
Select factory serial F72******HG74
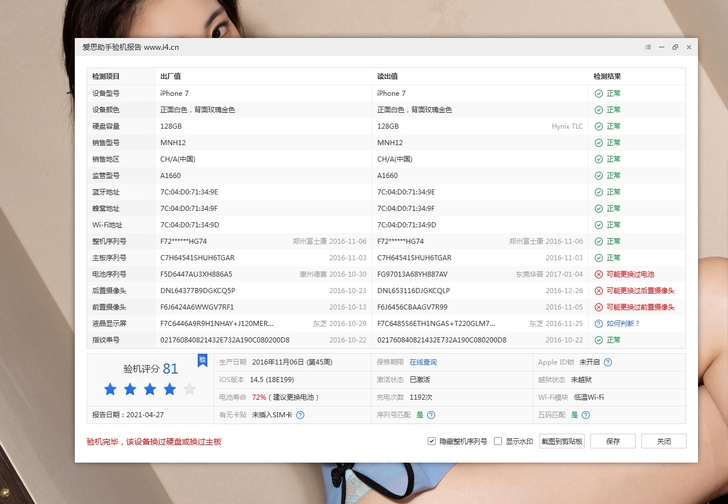click(x=183, y=241)
